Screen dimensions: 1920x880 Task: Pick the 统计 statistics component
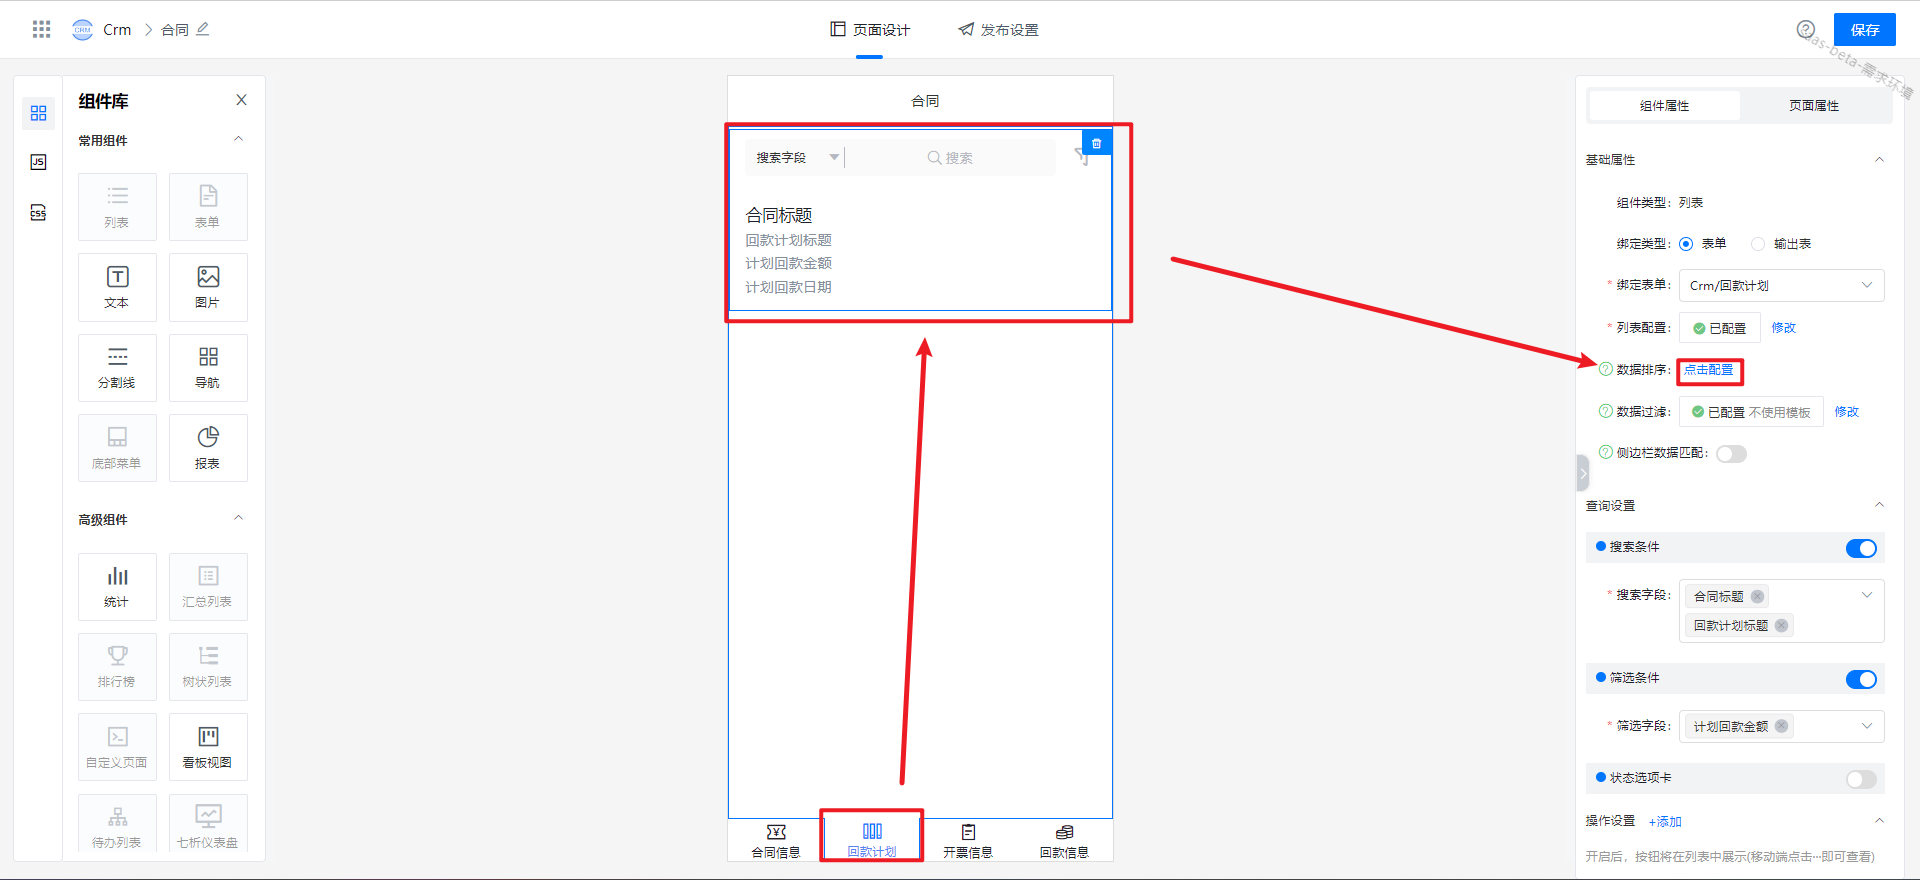[x=117, y=587]
